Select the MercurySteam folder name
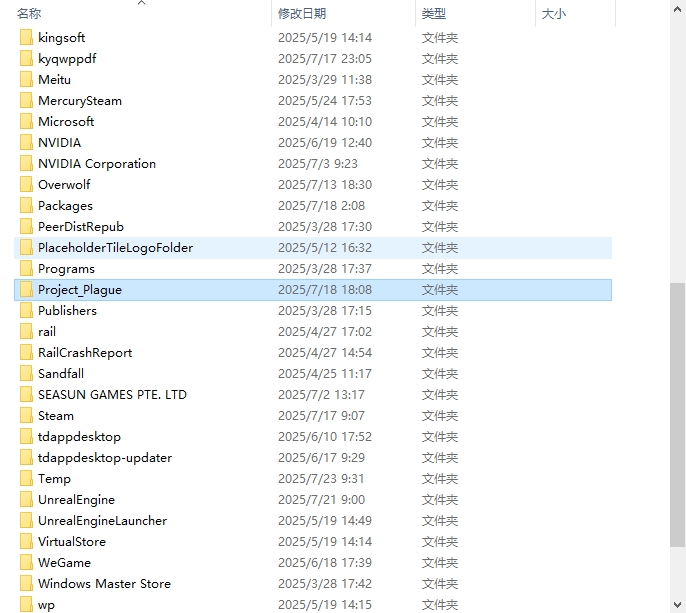 point(80,101)
